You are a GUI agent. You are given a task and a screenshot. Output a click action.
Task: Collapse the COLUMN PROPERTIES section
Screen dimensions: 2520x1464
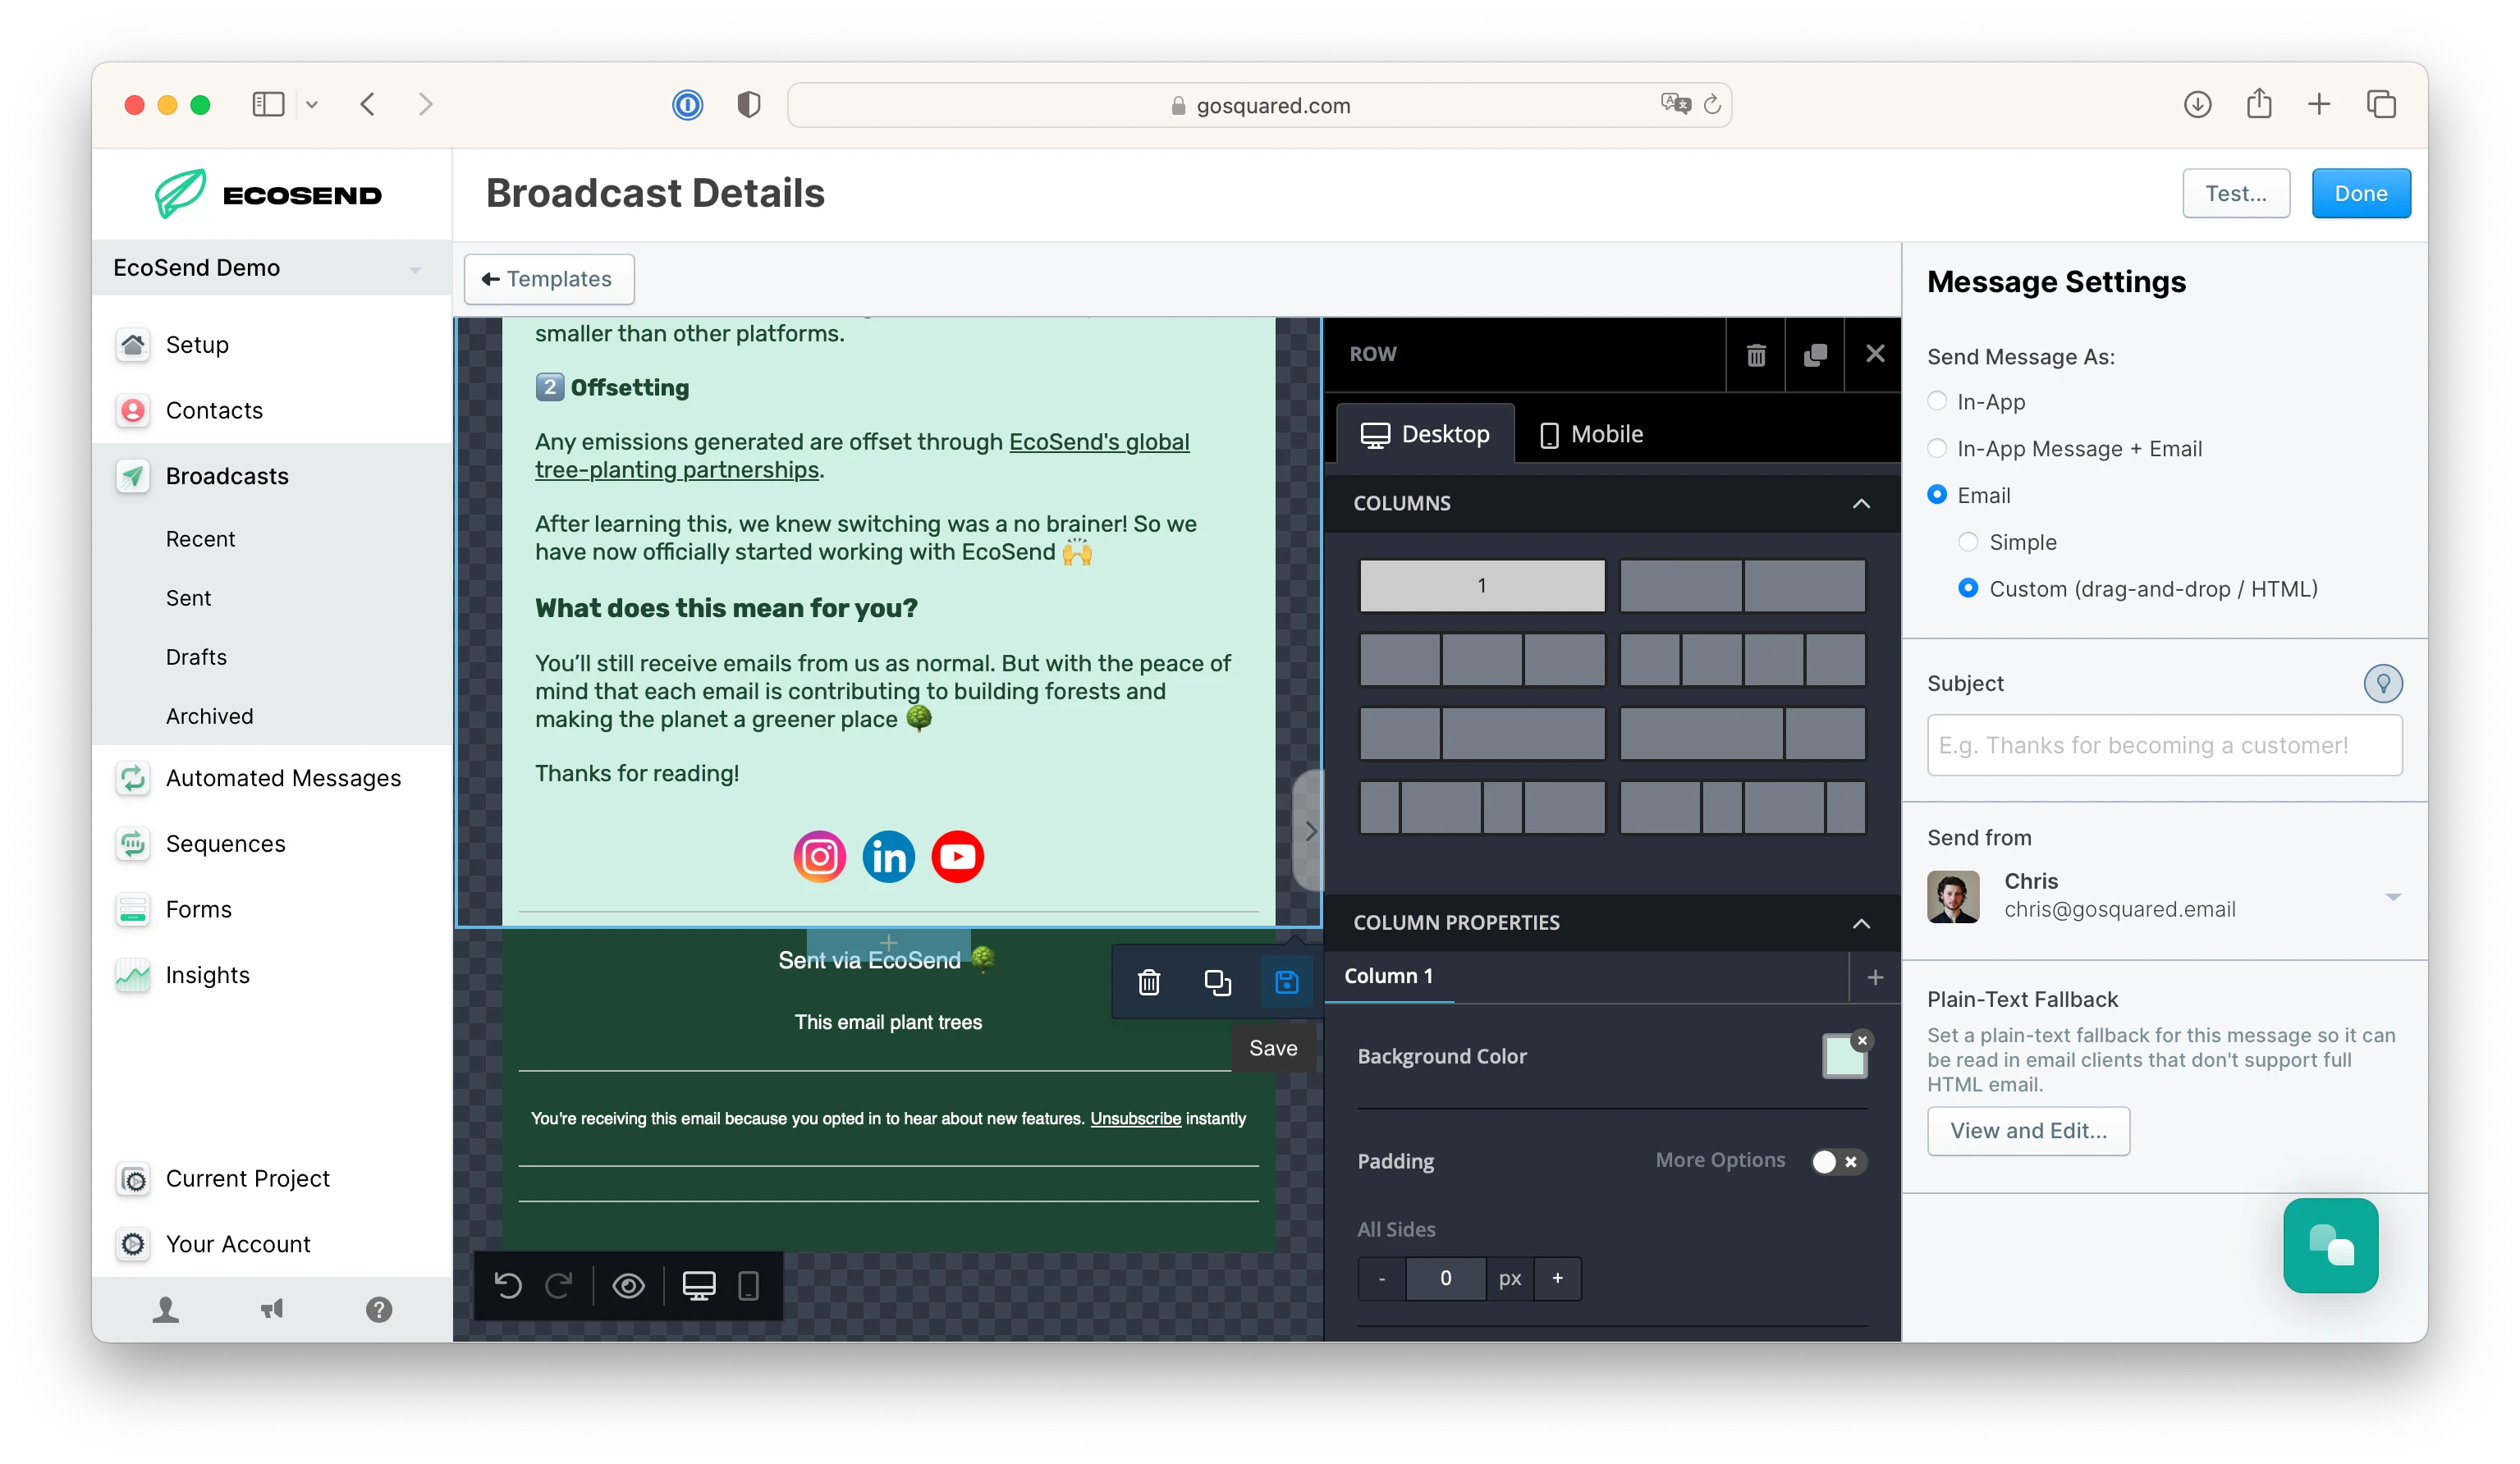[1861, 923]
